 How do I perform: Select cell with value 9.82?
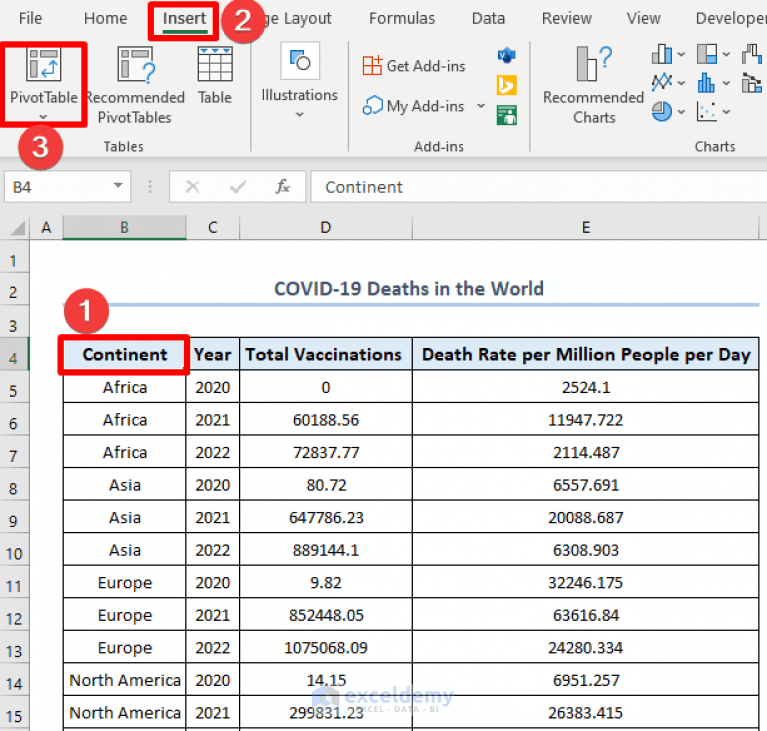click(326, 582)
